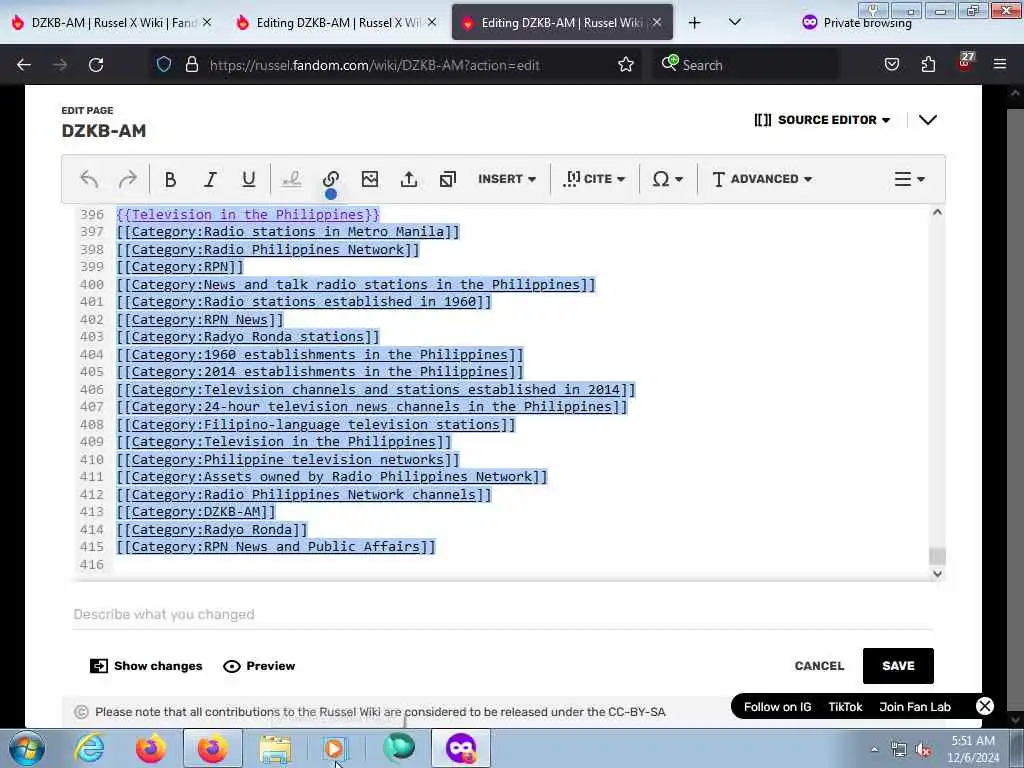This screenshot has width=1024, height=768.
Task: Click TikTok link
Action: 845,707
